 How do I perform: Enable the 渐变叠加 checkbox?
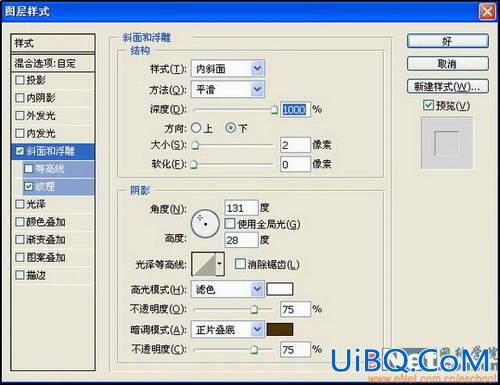click(x=20, y=239)
